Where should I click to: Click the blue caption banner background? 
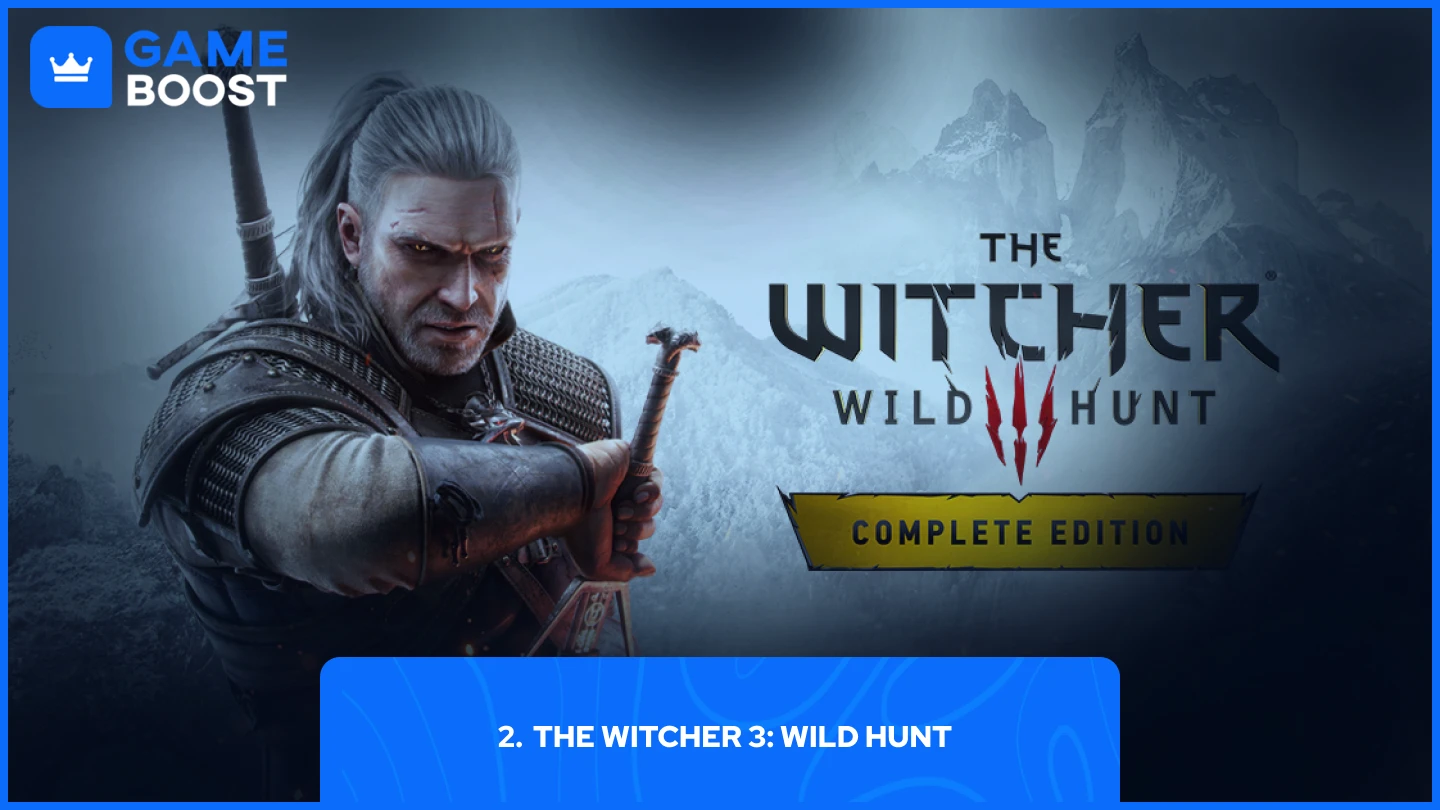[720, 730]
